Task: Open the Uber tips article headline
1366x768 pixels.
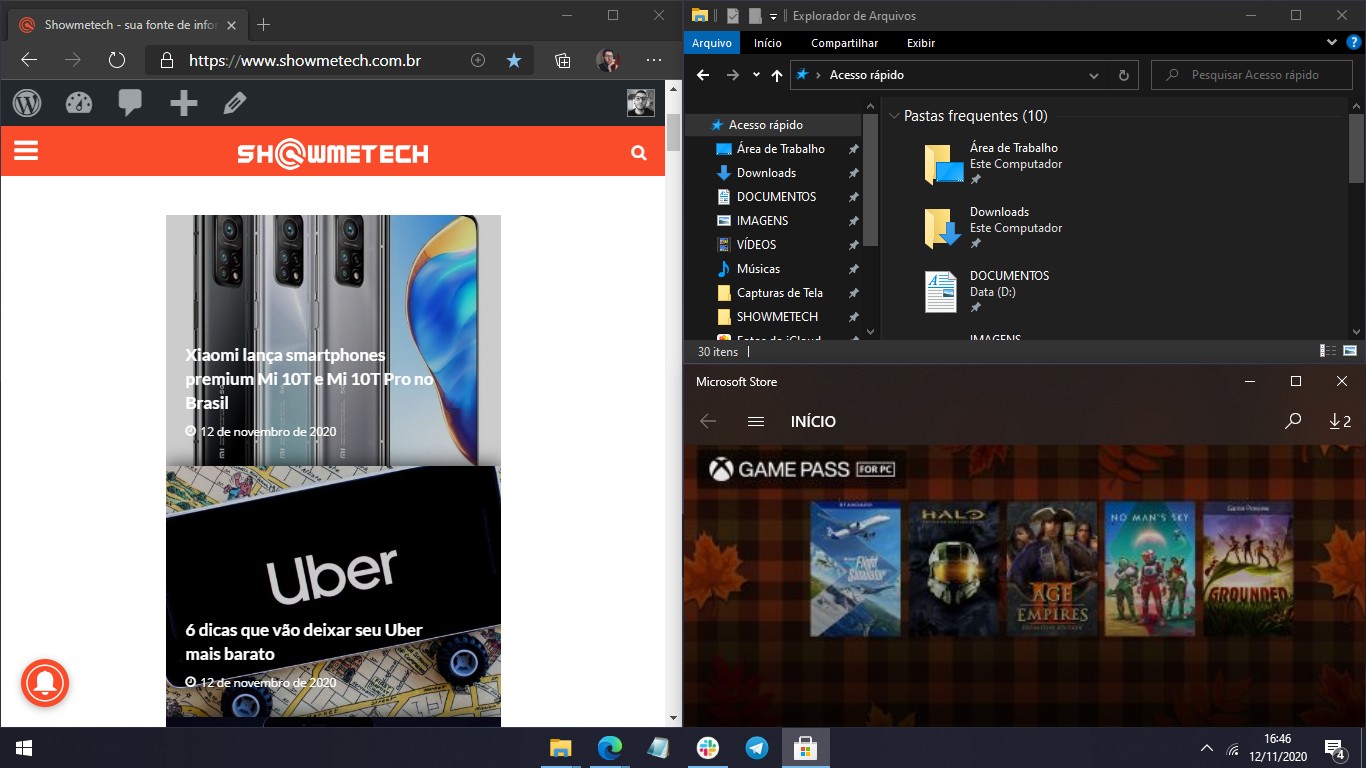Action: point(304,642)
